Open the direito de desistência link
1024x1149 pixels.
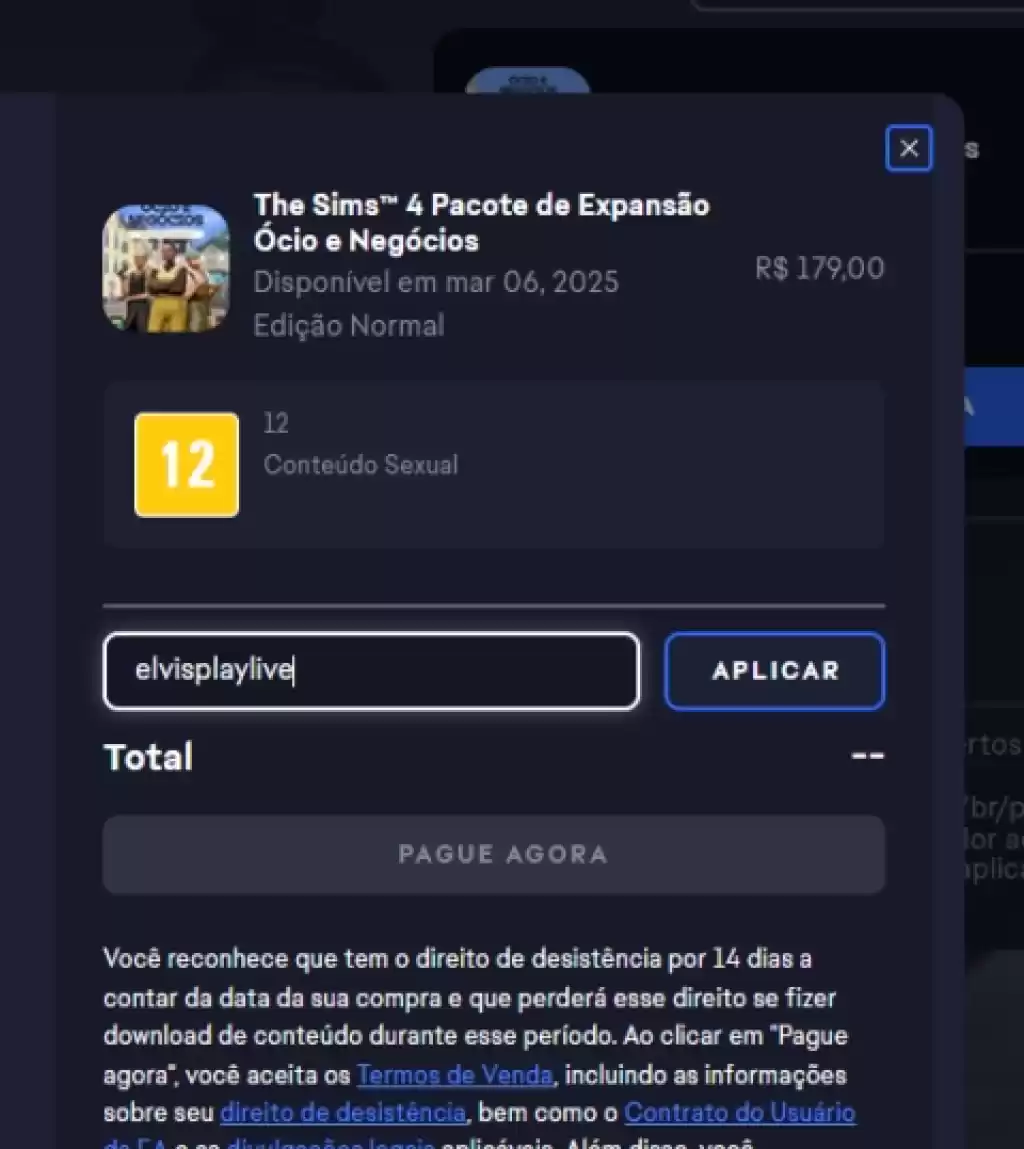pos(342,1112)
